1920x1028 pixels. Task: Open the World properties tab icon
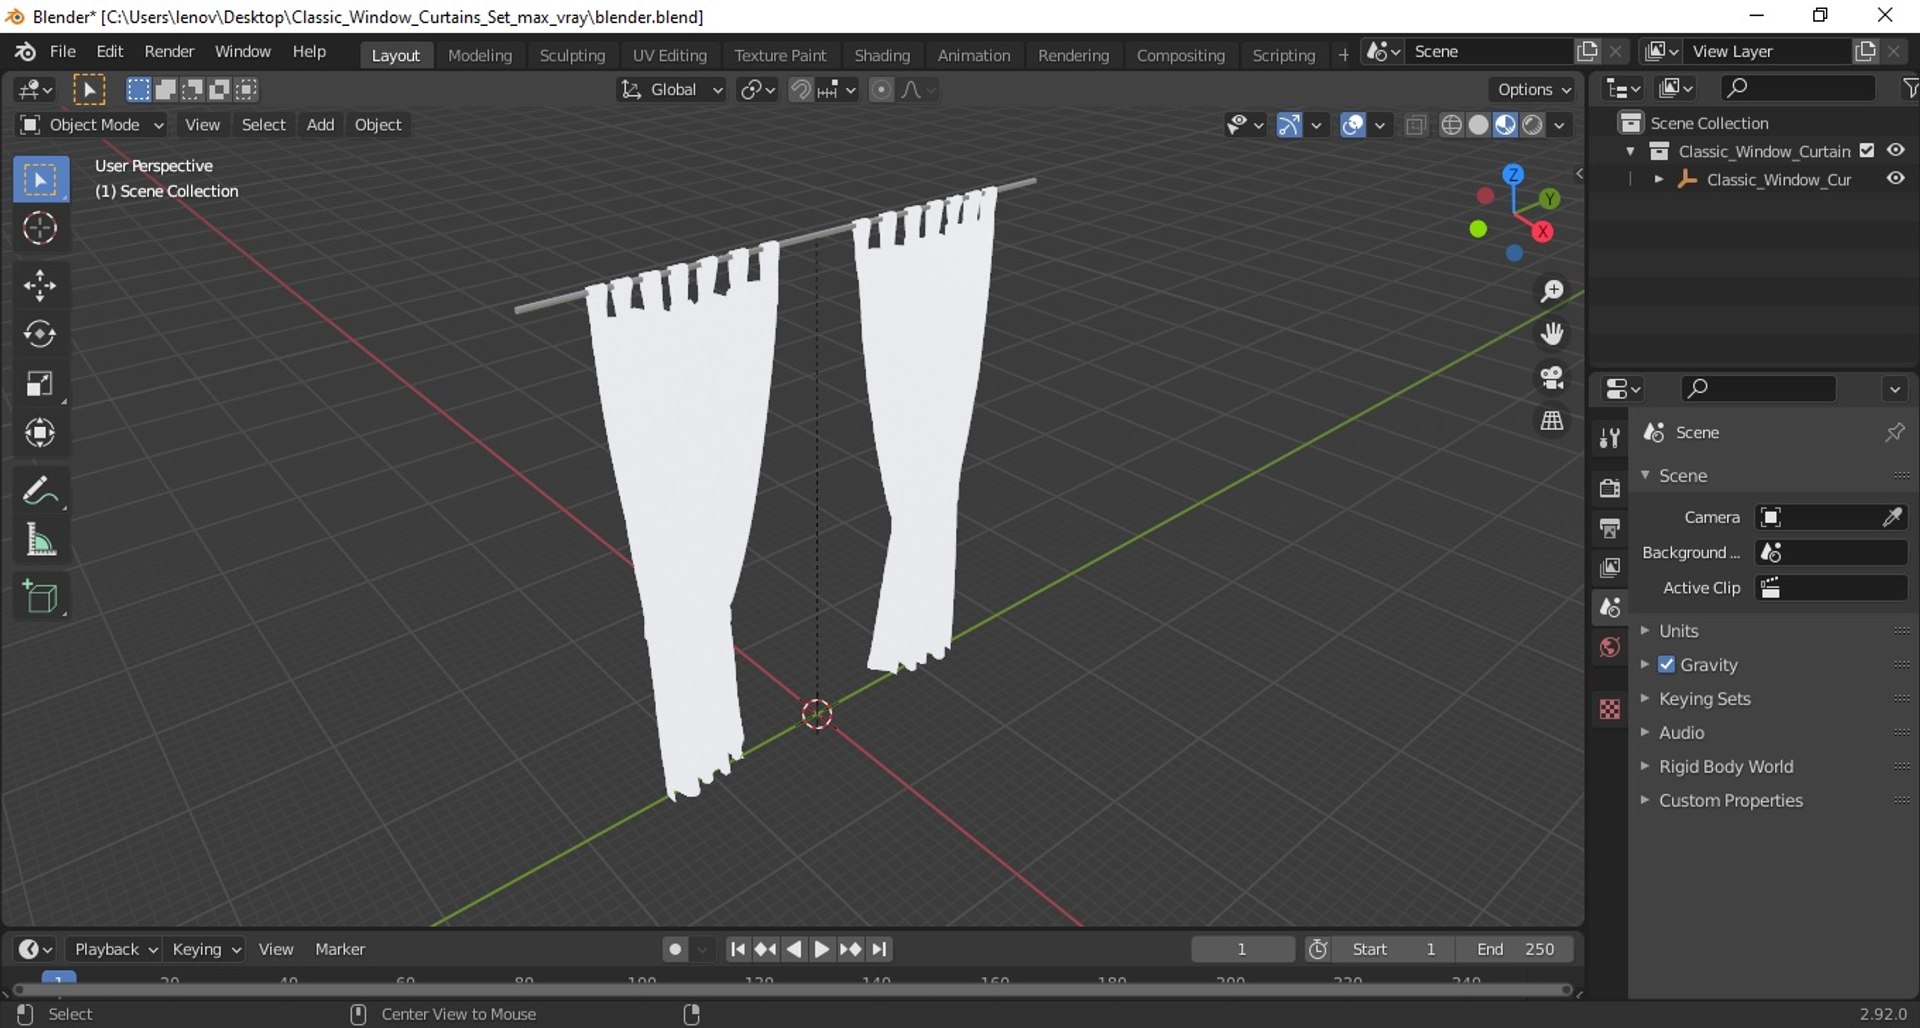click(1610, 648)
